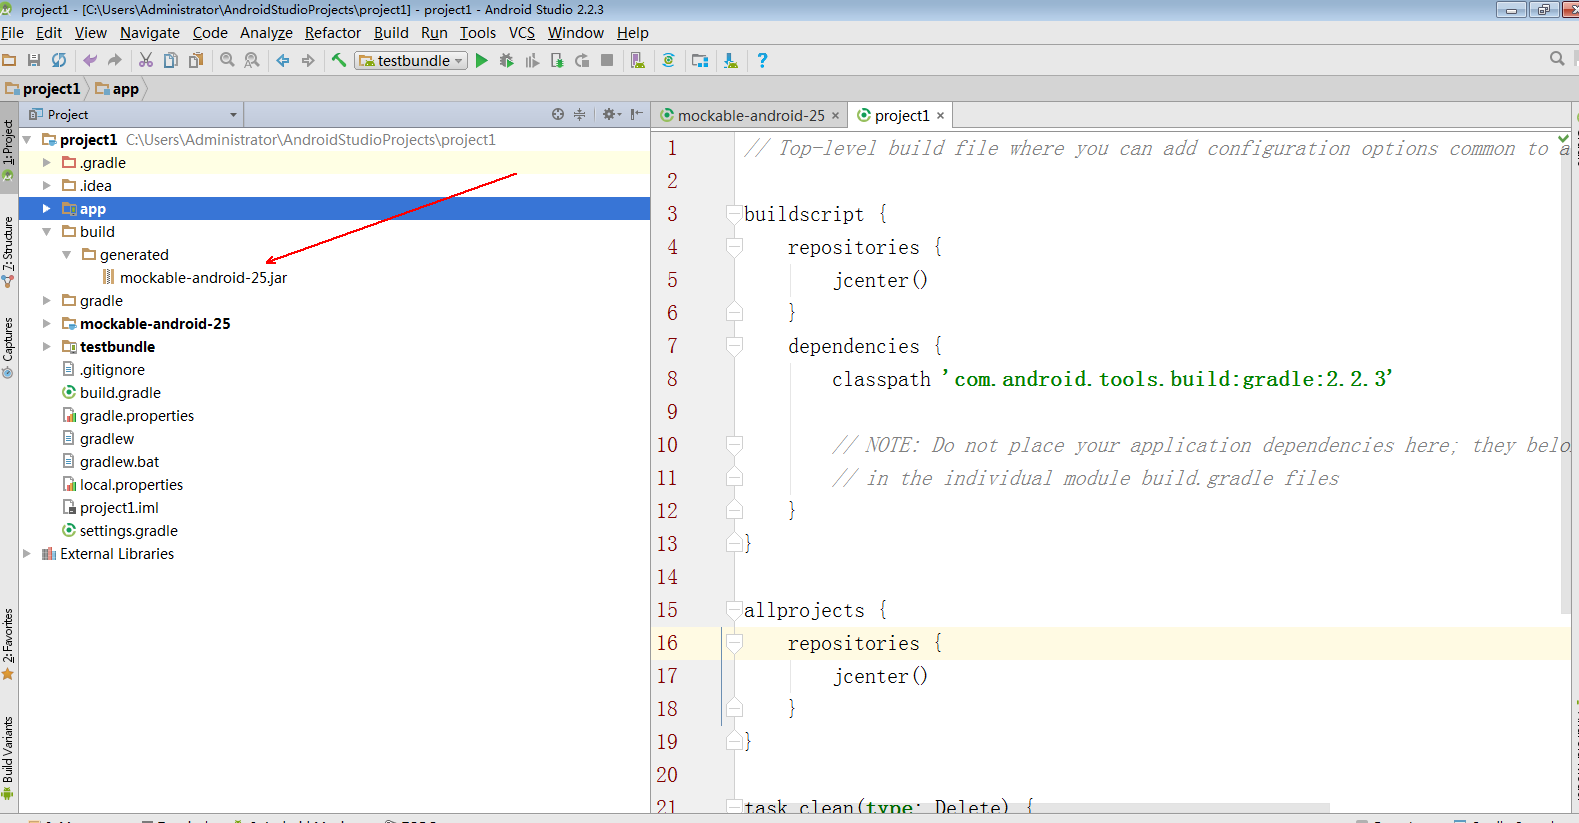The width and height of the screenshot is (1579, 823).
Task: Click the Redo arrow in the toolbar
Action: click(x=114, y=60)
